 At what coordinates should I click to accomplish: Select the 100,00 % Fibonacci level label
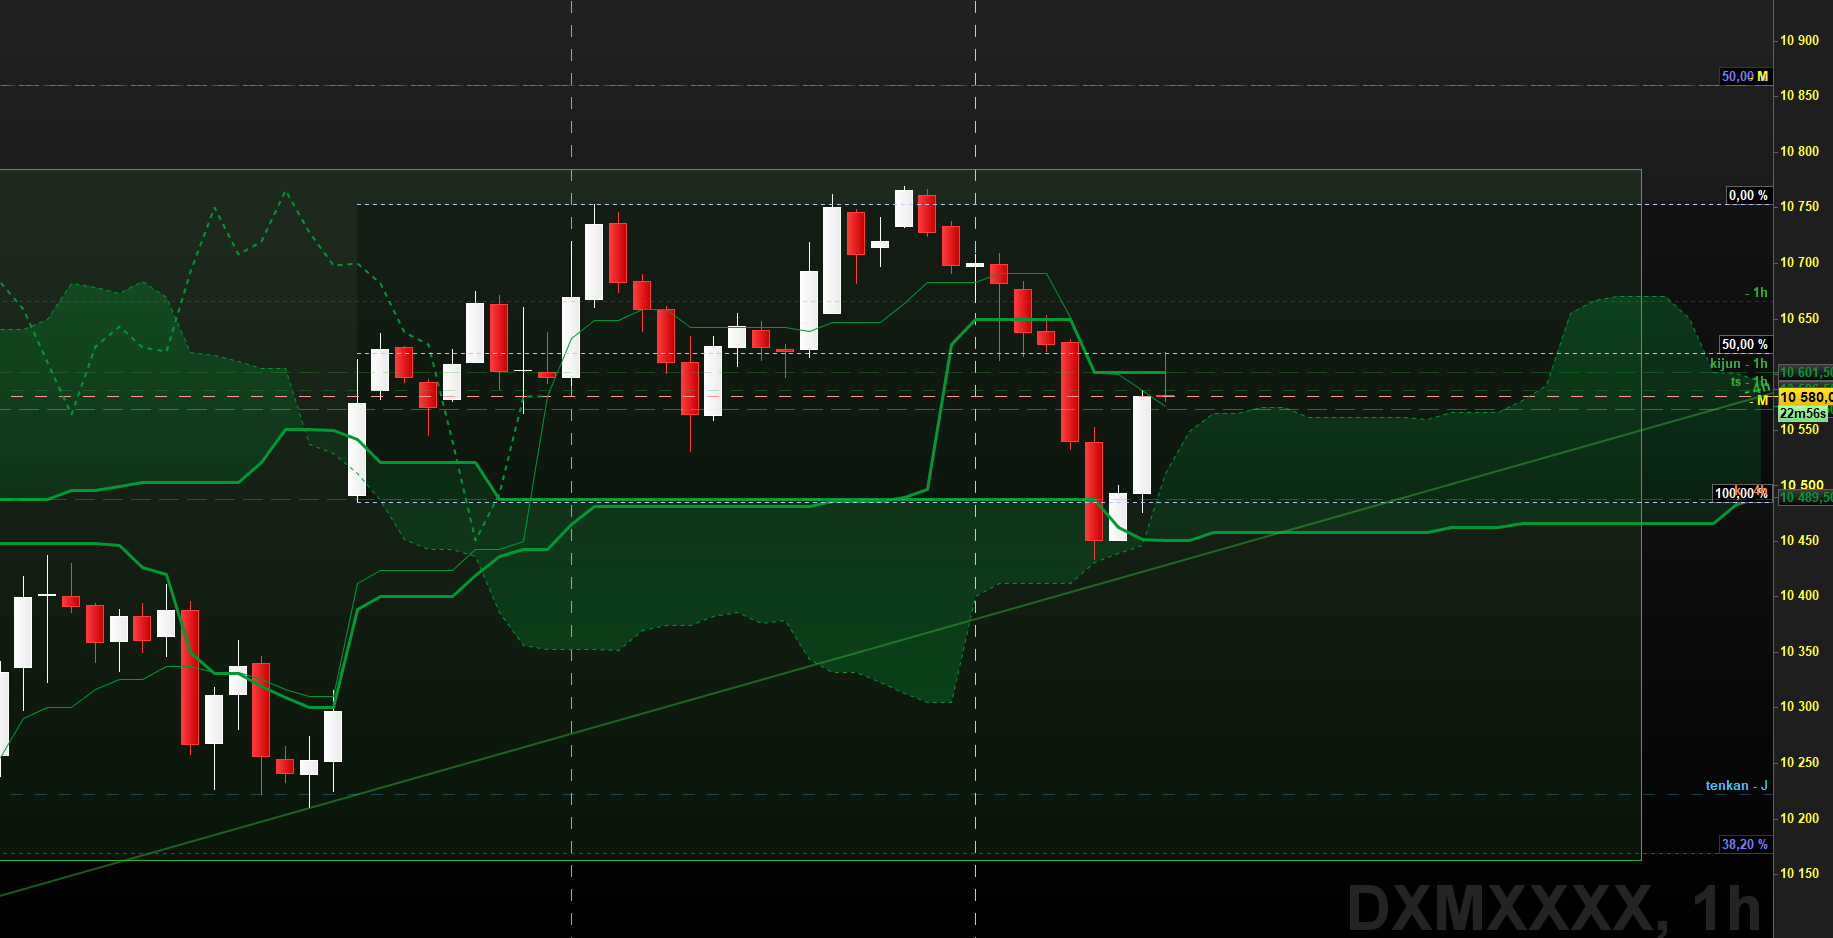(1741, 493)
